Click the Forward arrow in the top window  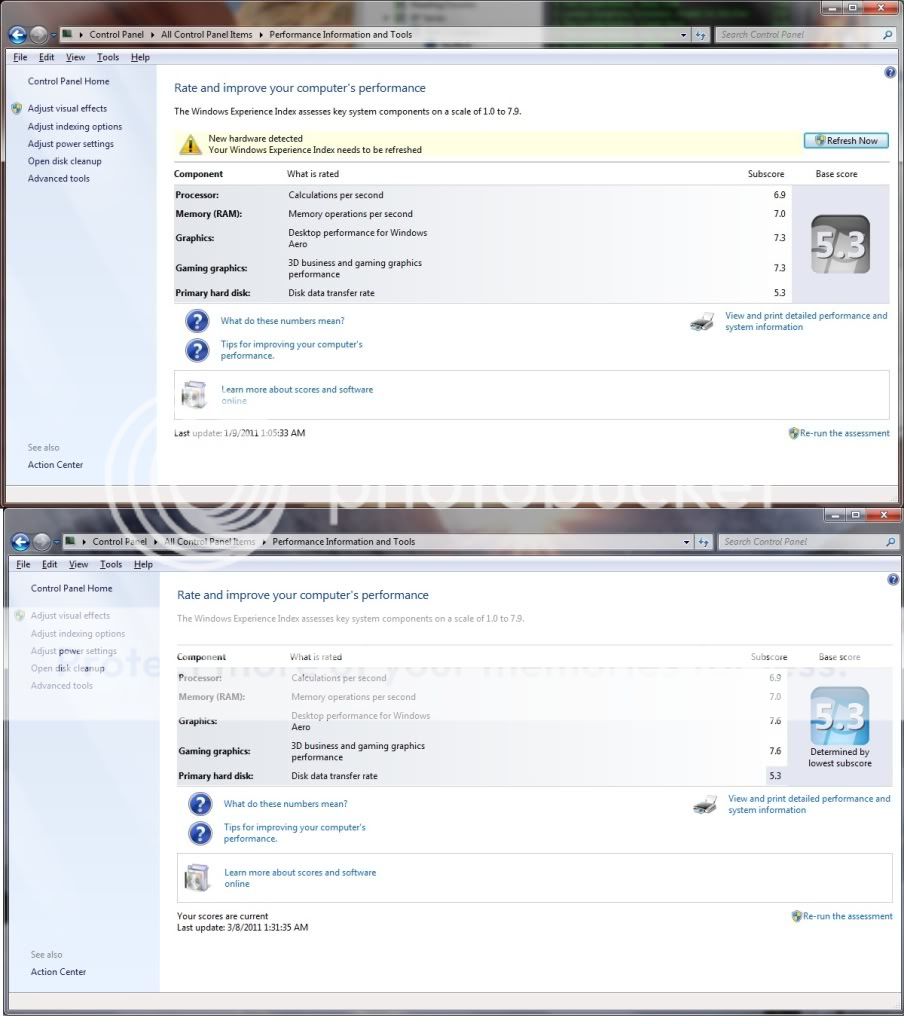[x=39, y=35]
